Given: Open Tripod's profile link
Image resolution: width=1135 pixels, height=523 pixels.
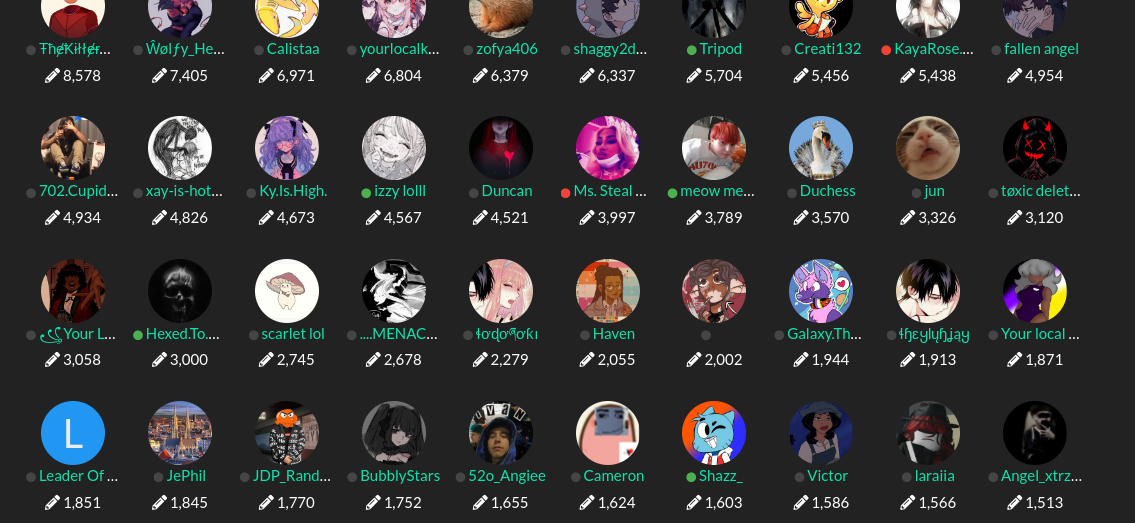Looking at the screenshot, I should pos(720,48).
